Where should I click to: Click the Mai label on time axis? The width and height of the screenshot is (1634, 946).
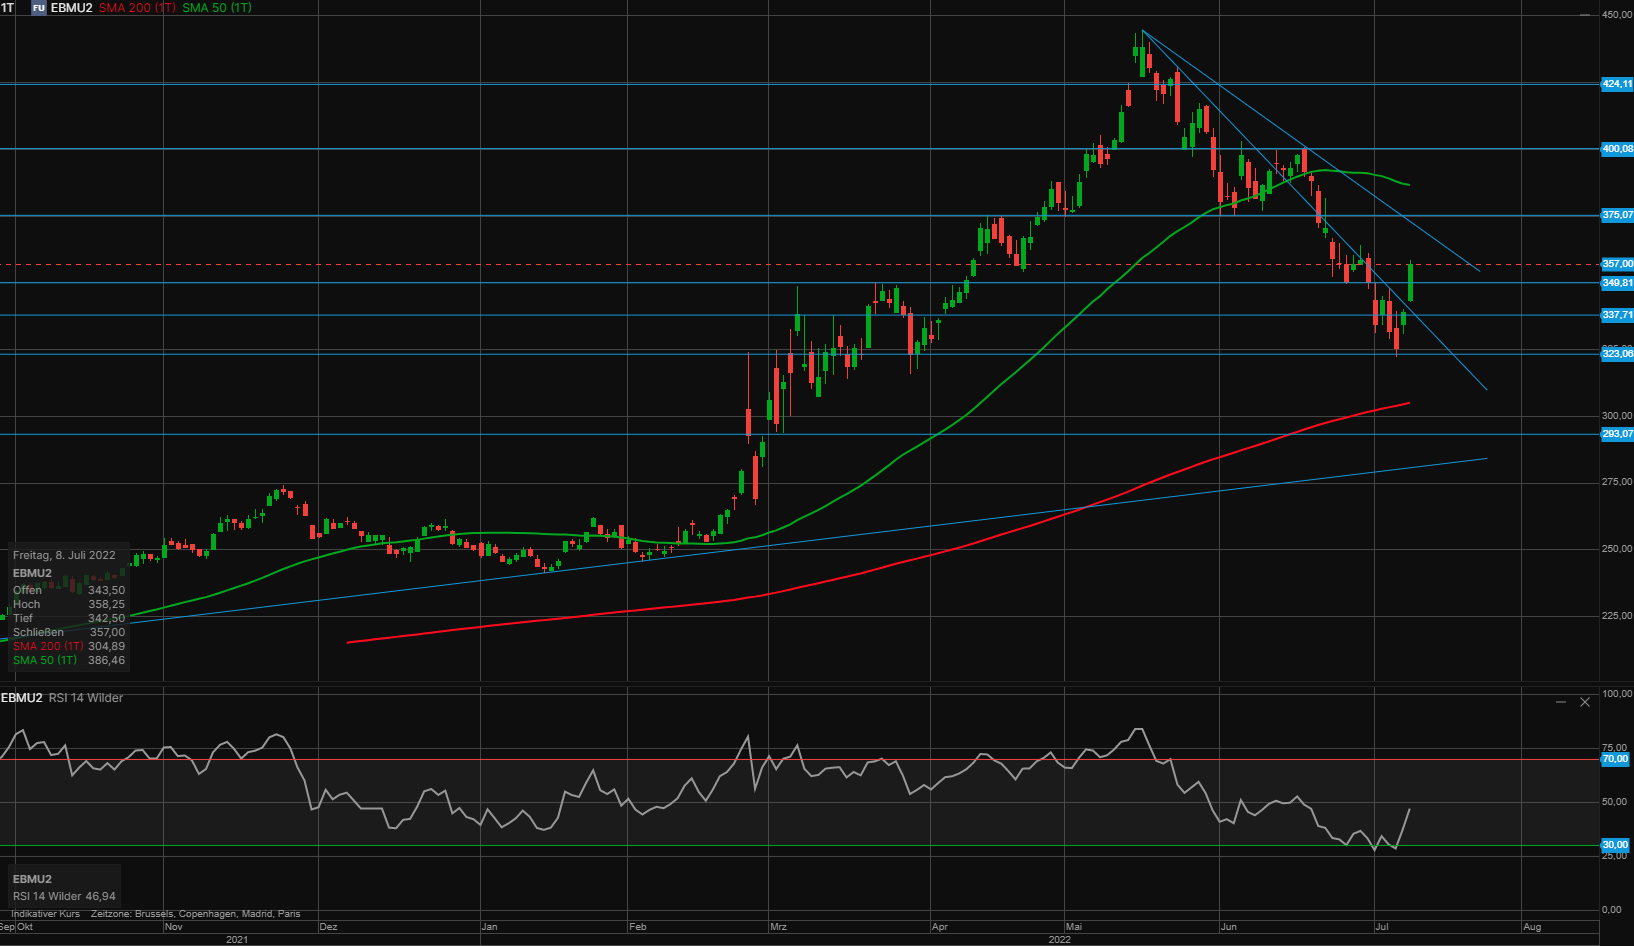point(1074,927)
